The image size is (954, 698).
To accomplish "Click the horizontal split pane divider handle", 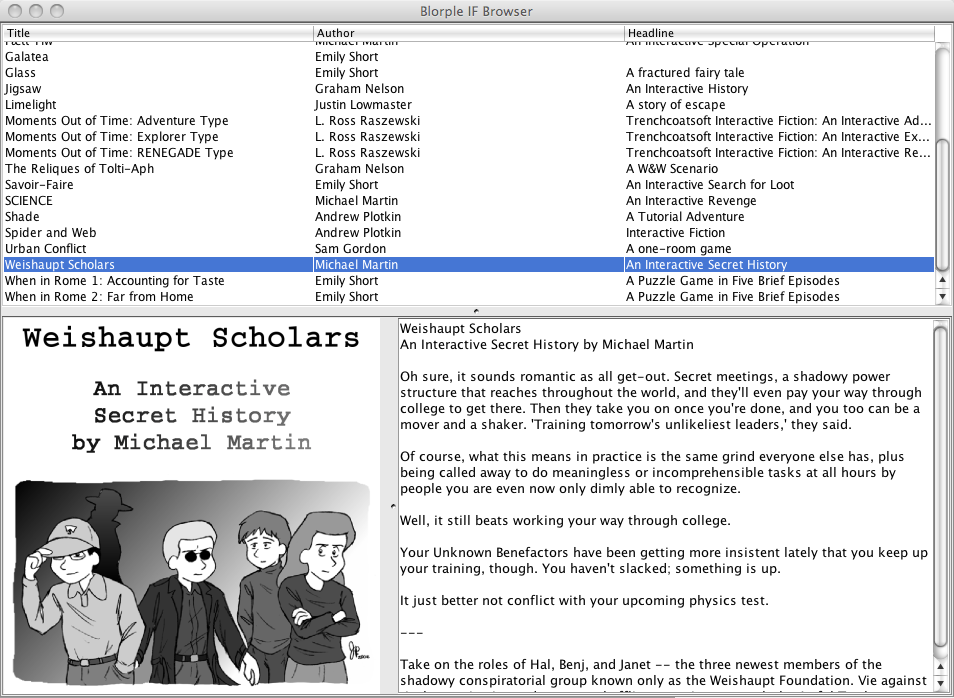I will [476, 311].
